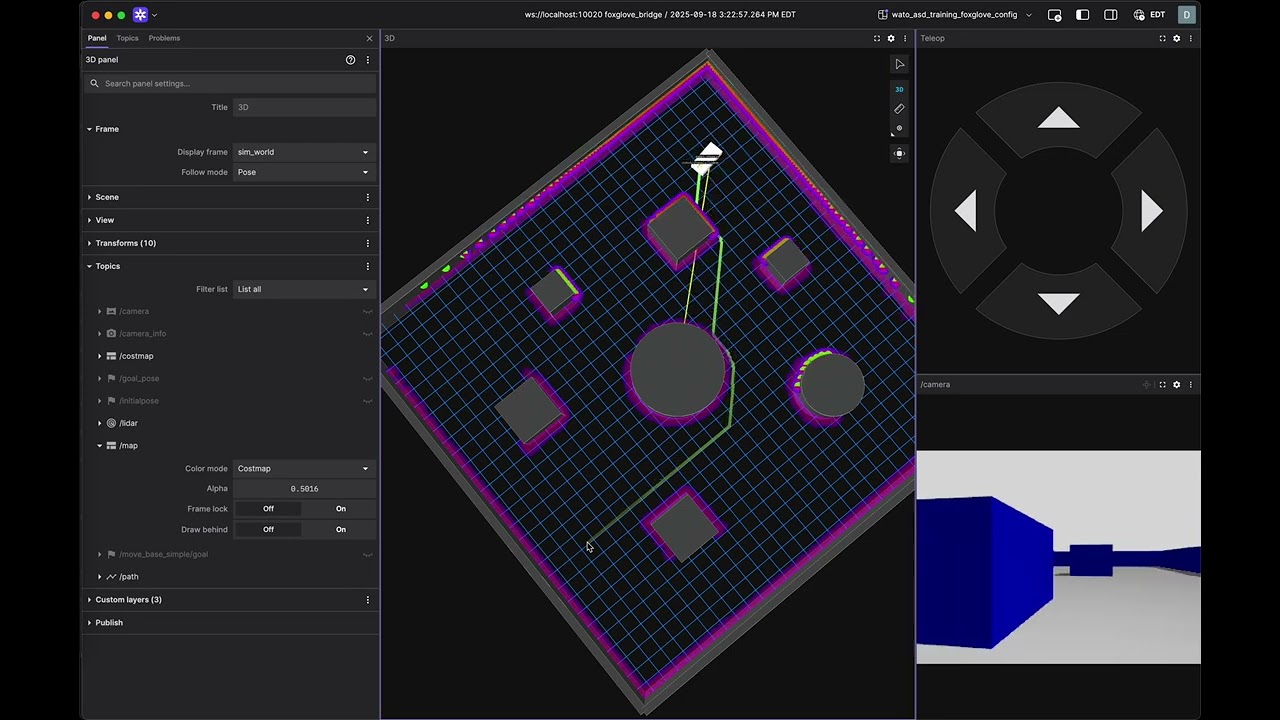Open the Filter list dropdown
1280x720 pixels.
tap(303, 289)
